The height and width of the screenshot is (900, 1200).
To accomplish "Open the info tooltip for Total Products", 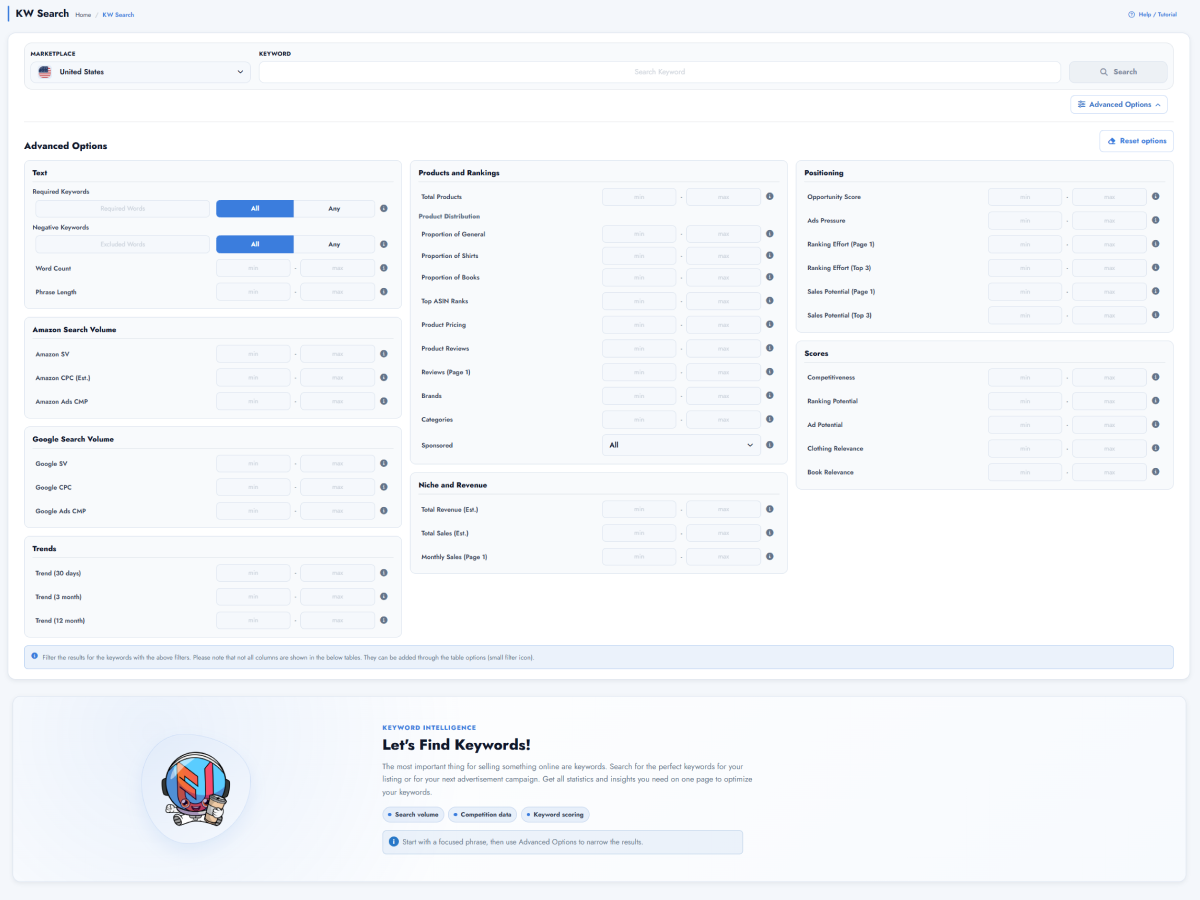I will 770,197.
